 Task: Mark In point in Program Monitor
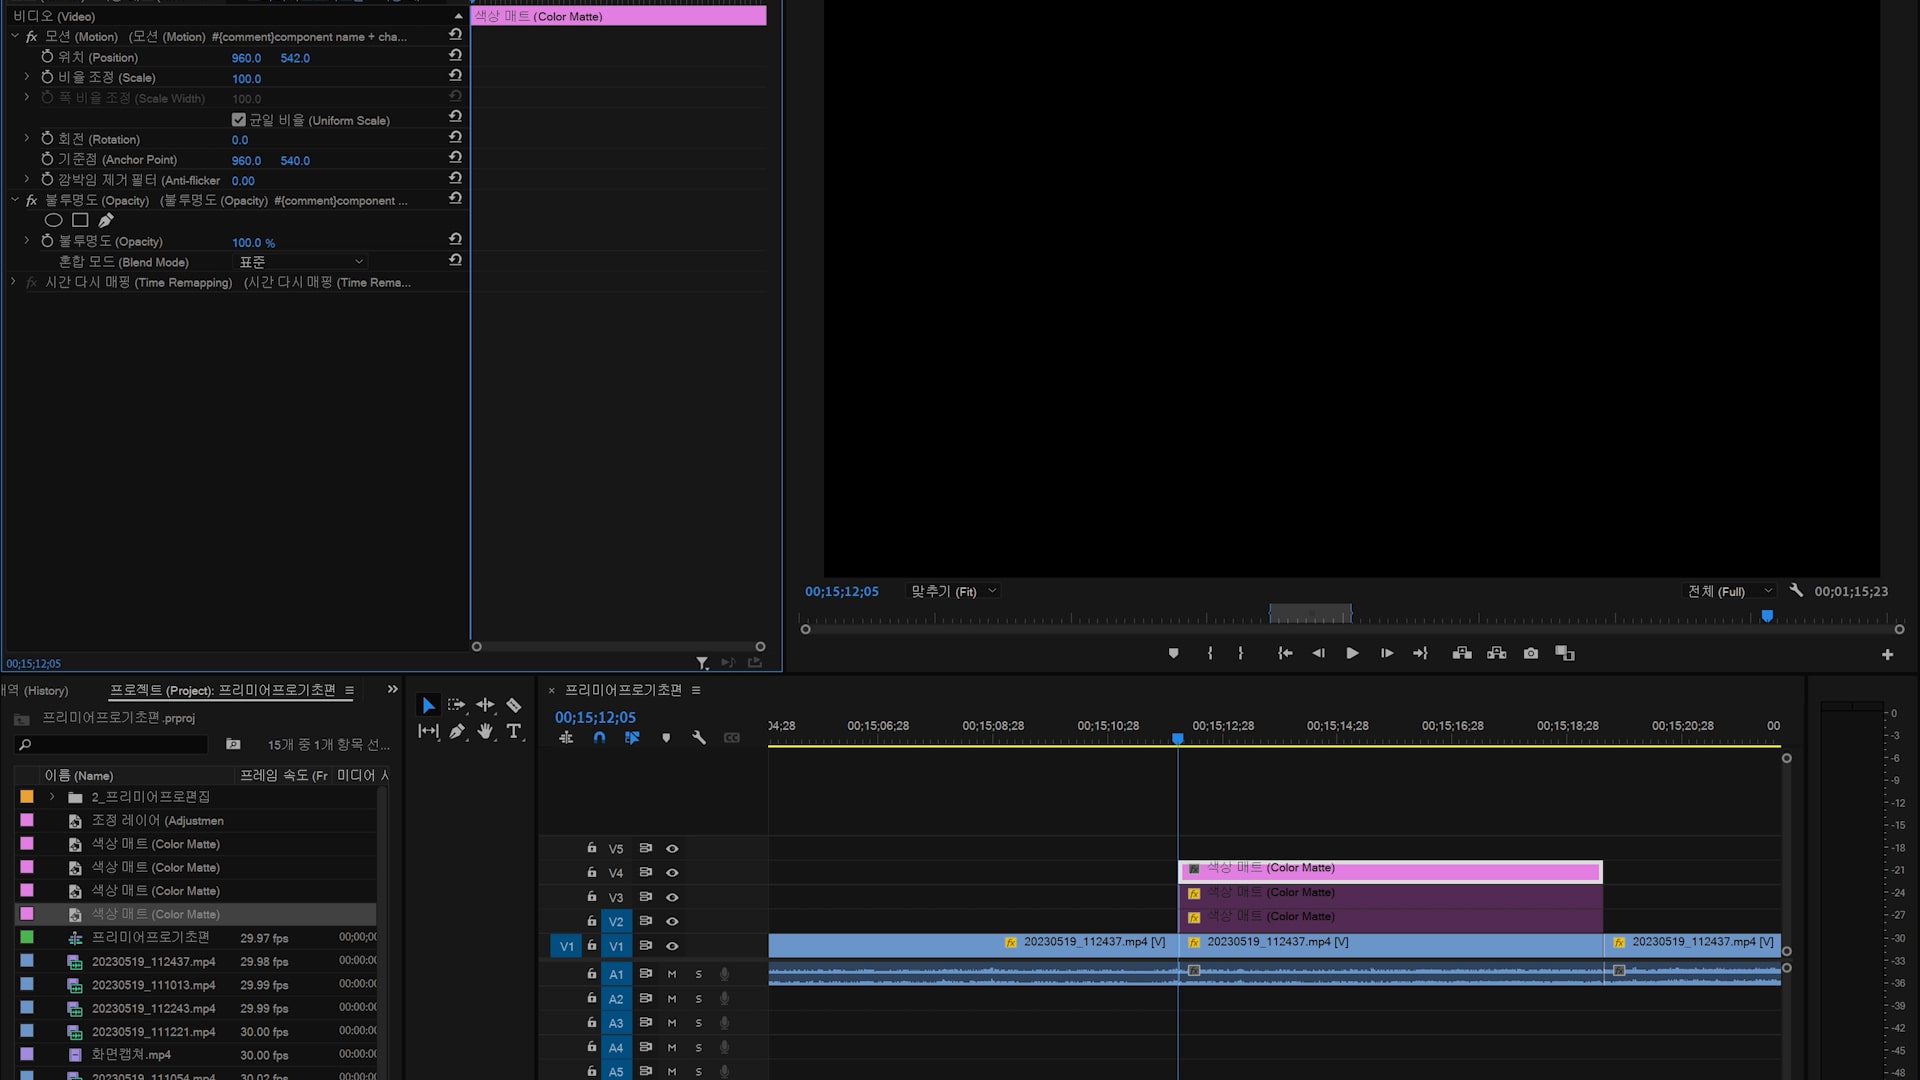1210,653
